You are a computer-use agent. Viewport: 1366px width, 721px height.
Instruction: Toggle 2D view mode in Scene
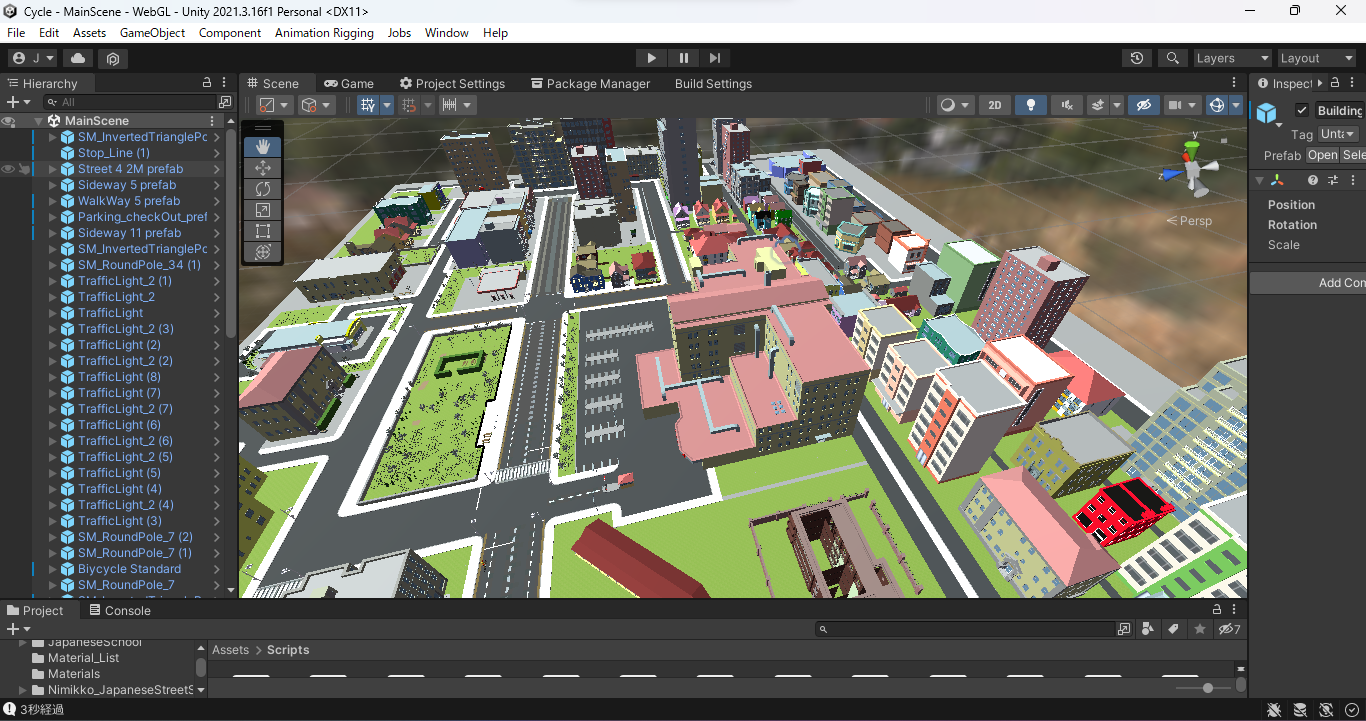[x=994, y=105]
